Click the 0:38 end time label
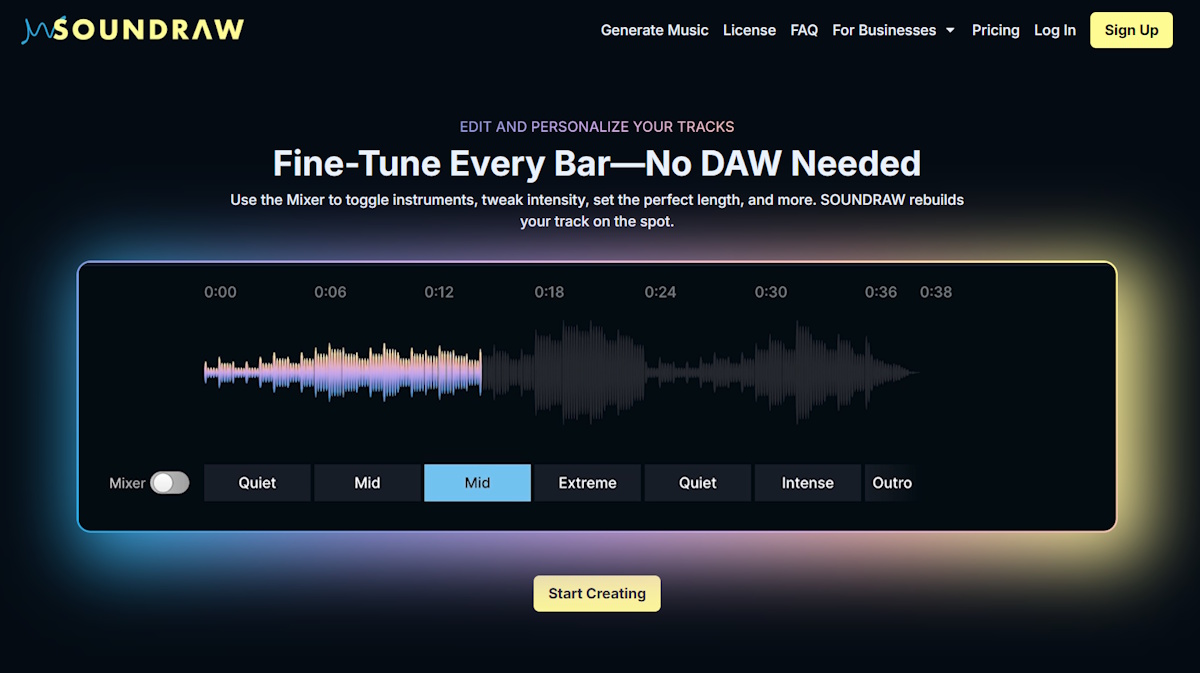1200x673 pixels. pos(936,292)
